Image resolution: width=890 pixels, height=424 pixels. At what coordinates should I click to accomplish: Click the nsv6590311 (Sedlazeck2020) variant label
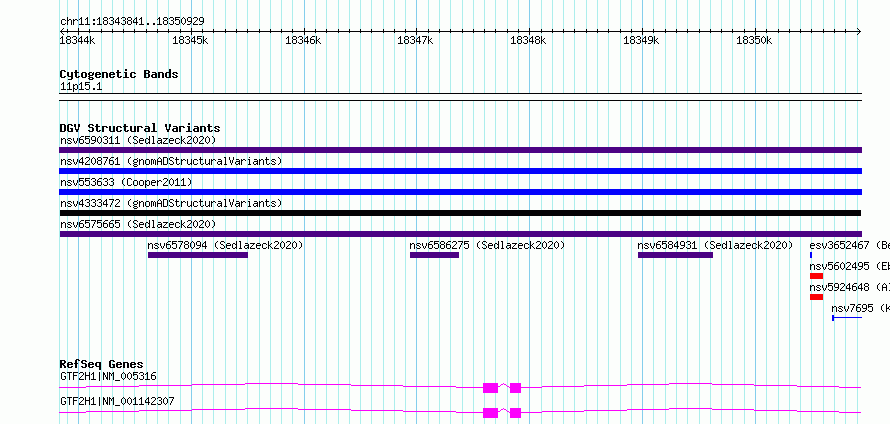tap(138, 140)
